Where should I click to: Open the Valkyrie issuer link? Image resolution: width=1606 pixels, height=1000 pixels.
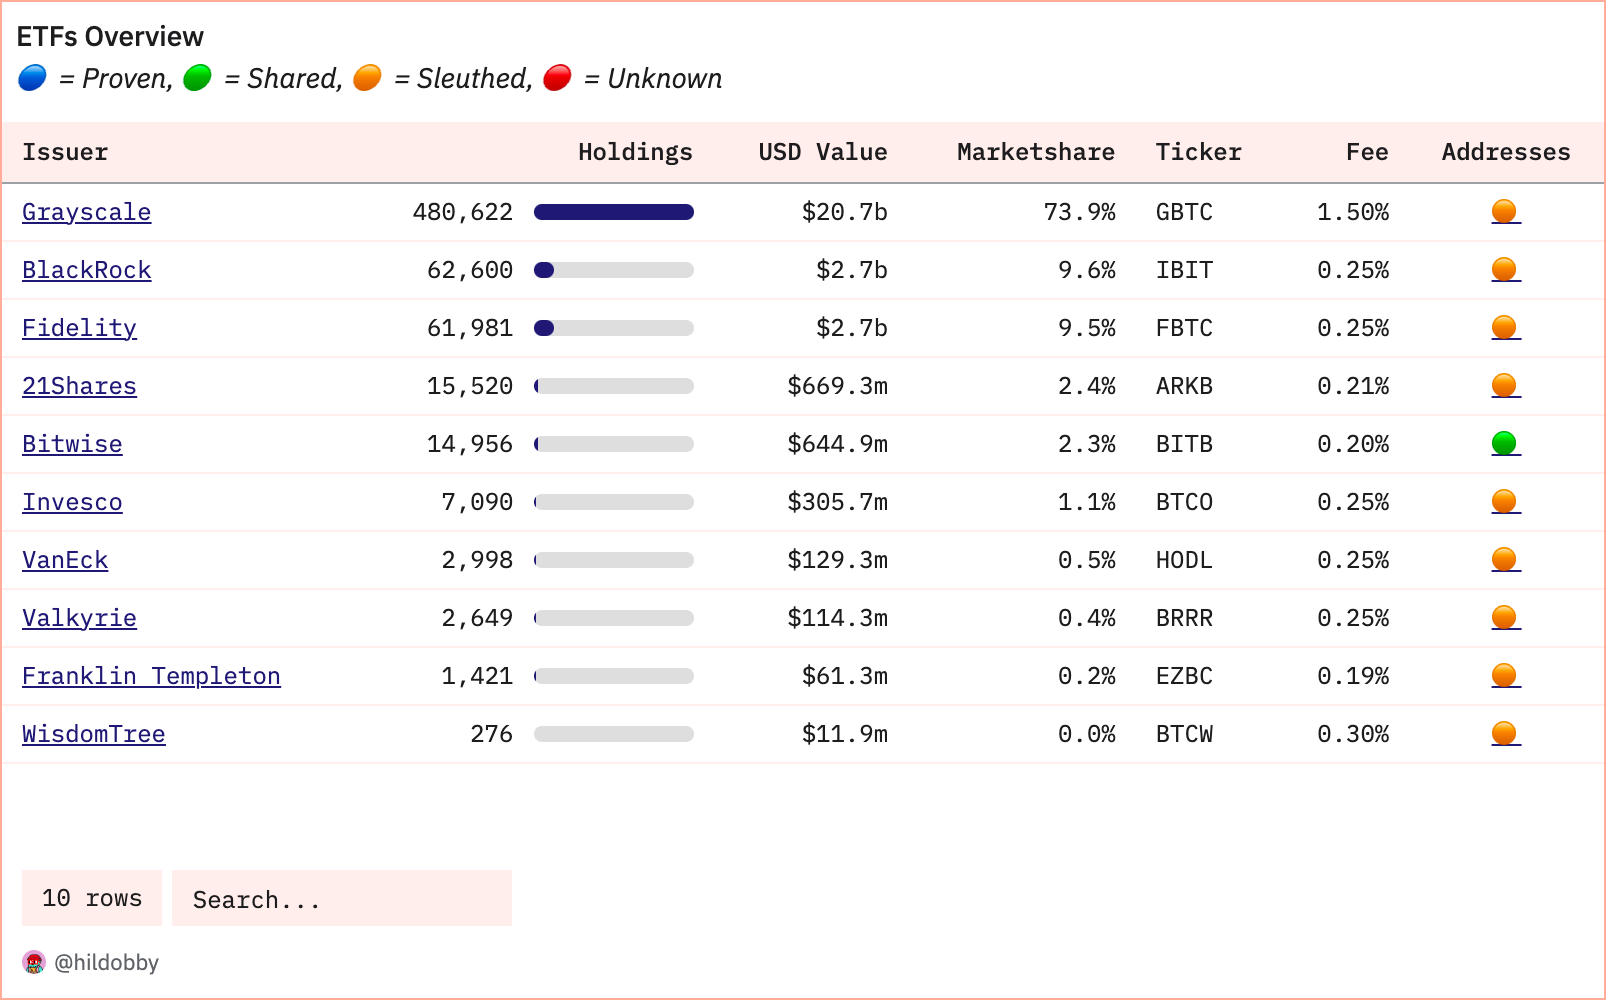point(80,618)
